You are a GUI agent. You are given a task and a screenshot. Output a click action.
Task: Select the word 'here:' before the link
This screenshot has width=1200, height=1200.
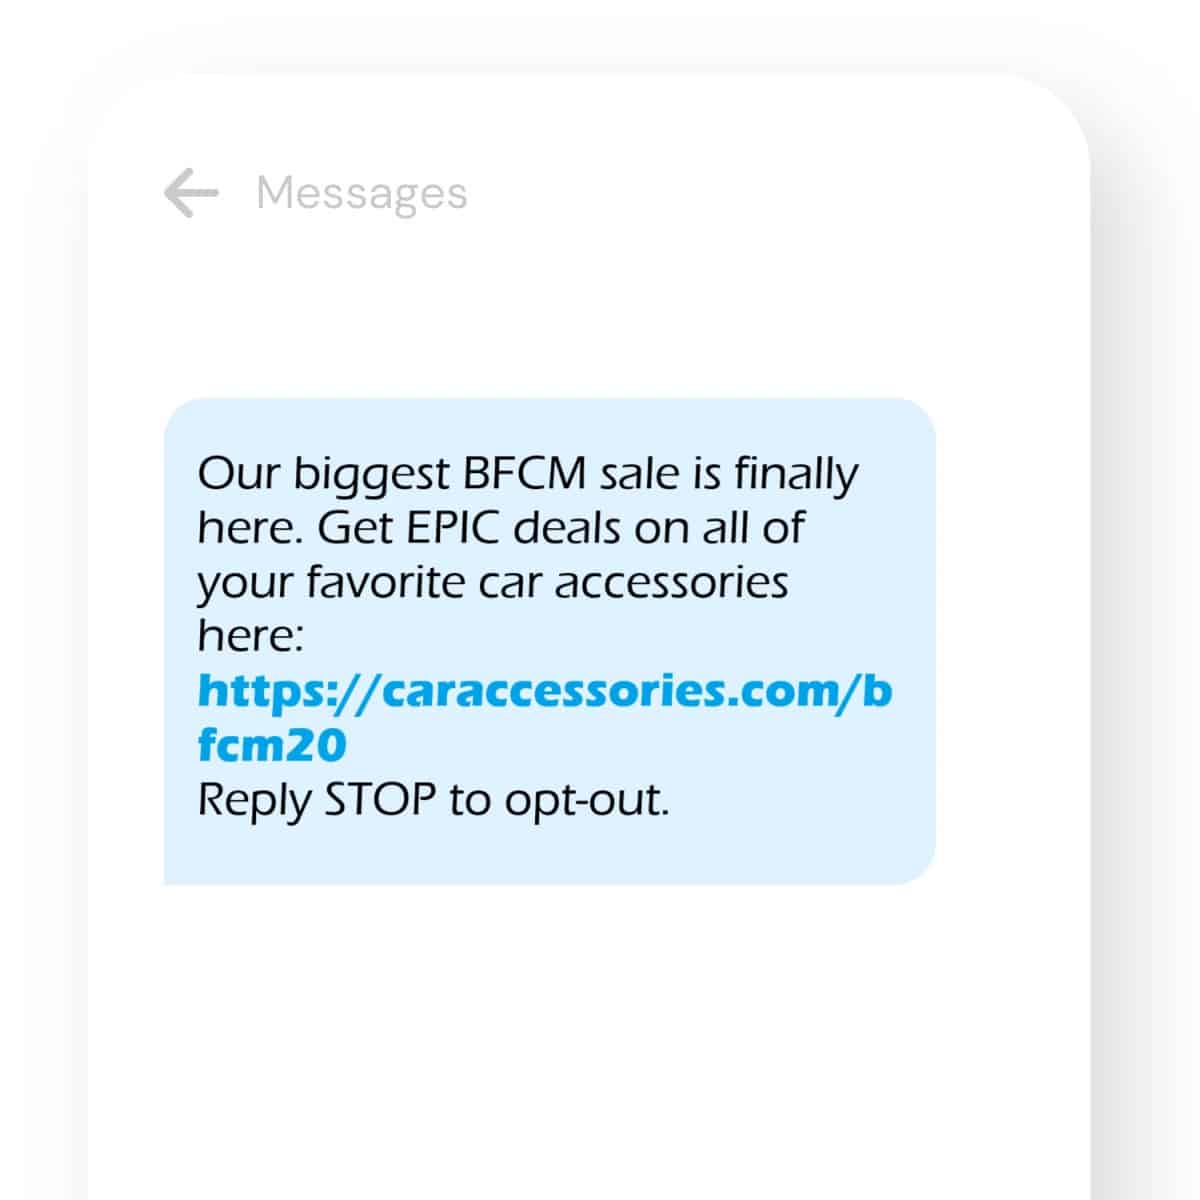(x=253, y=634)
